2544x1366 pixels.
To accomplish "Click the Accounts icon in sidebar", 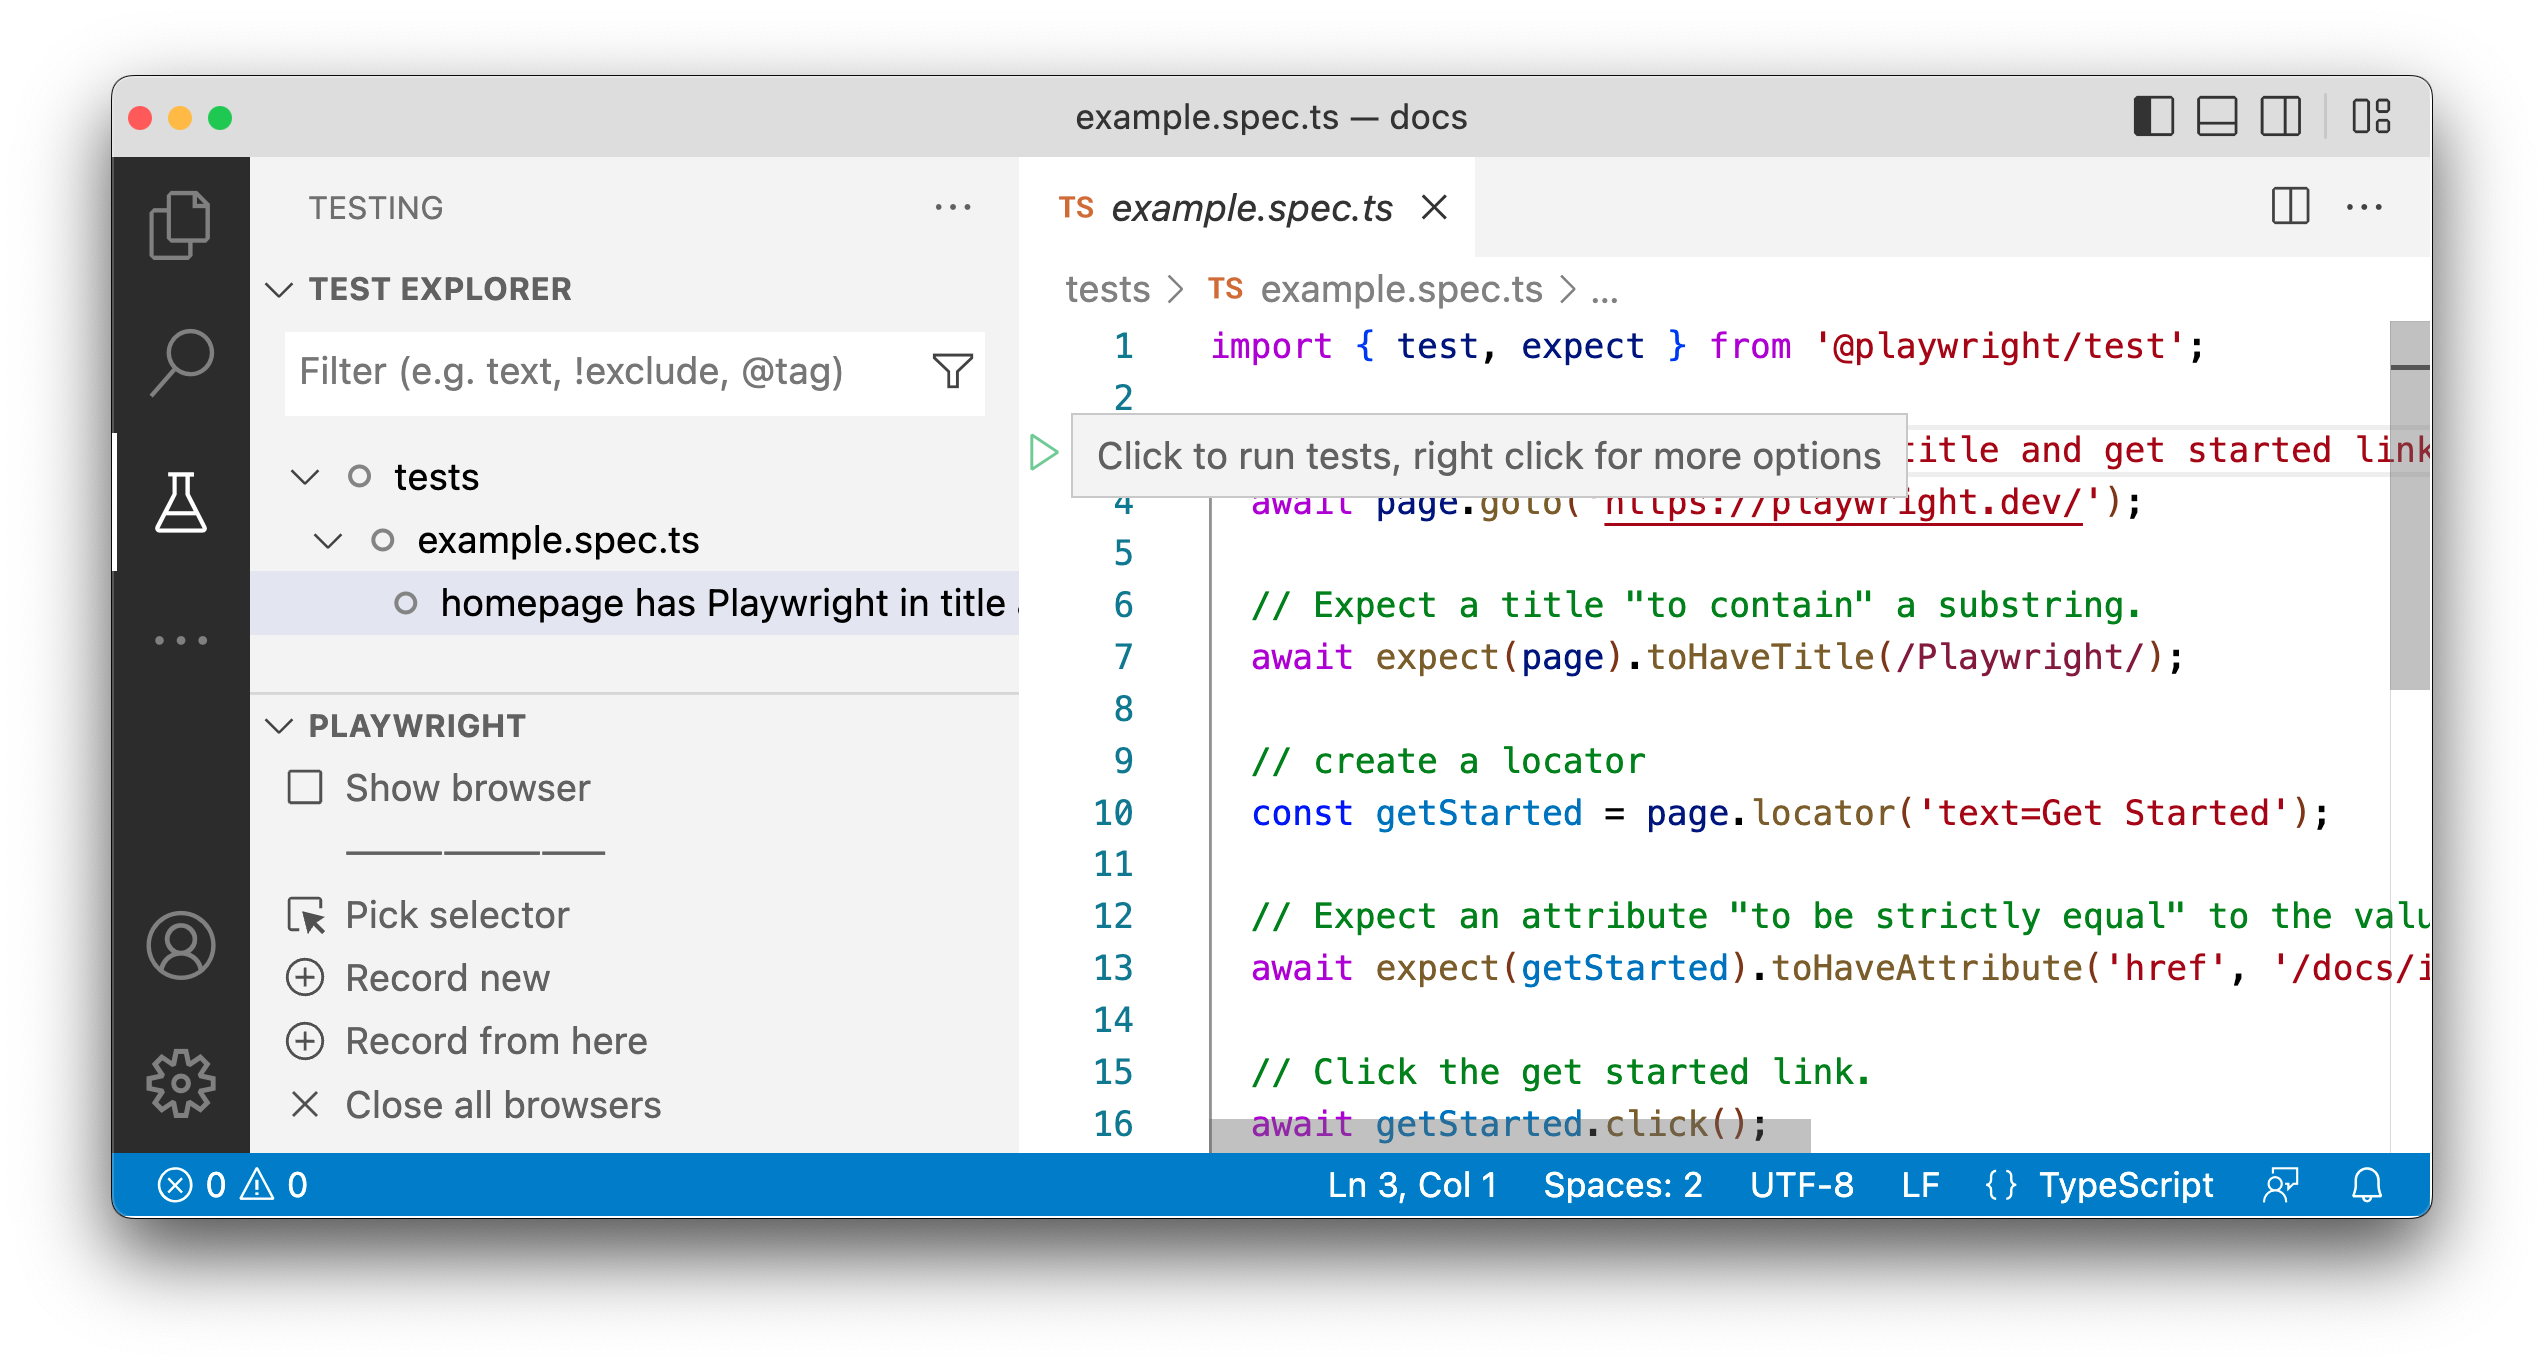I will coord(182,944).
